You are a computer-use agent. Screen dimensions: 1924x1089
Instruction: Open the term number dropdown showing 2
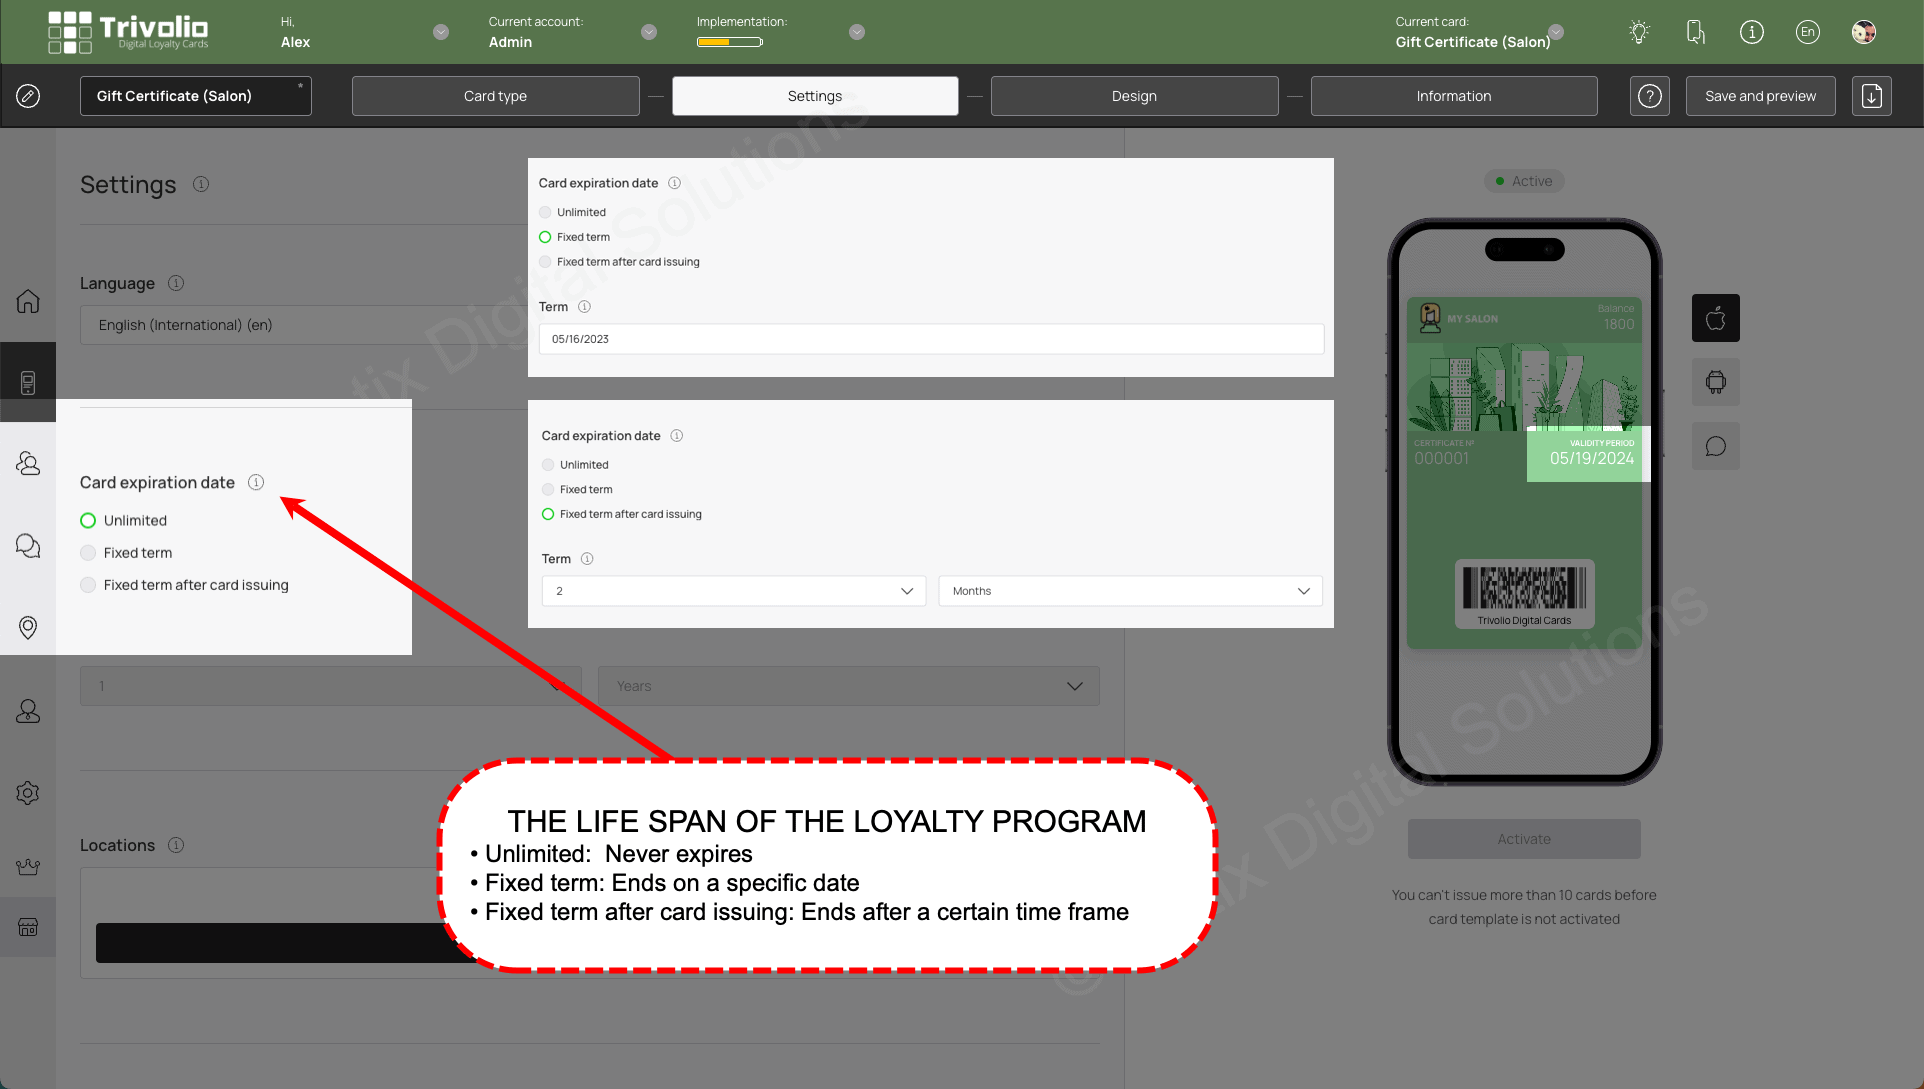(x=734, y=591)
